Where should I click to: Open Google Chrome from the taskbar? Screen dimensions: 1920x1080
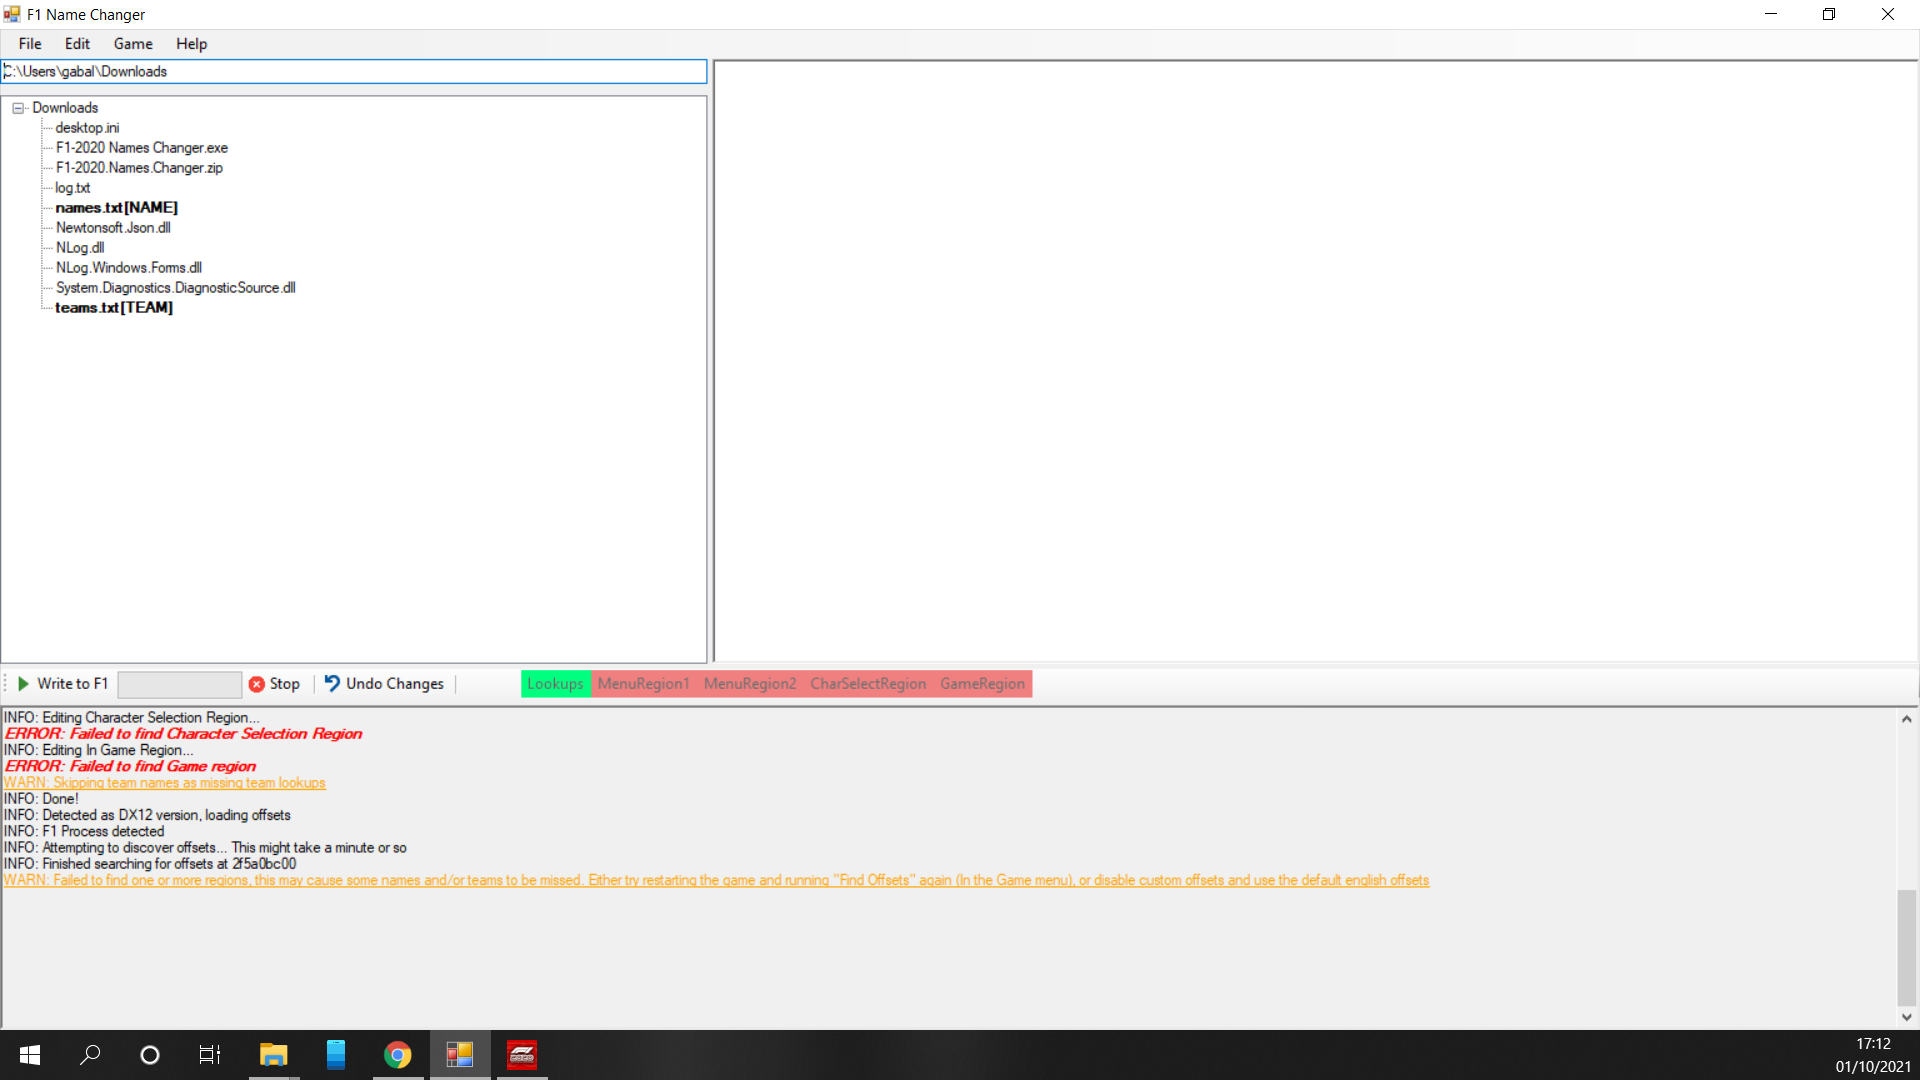click(x=397, y=1055)
